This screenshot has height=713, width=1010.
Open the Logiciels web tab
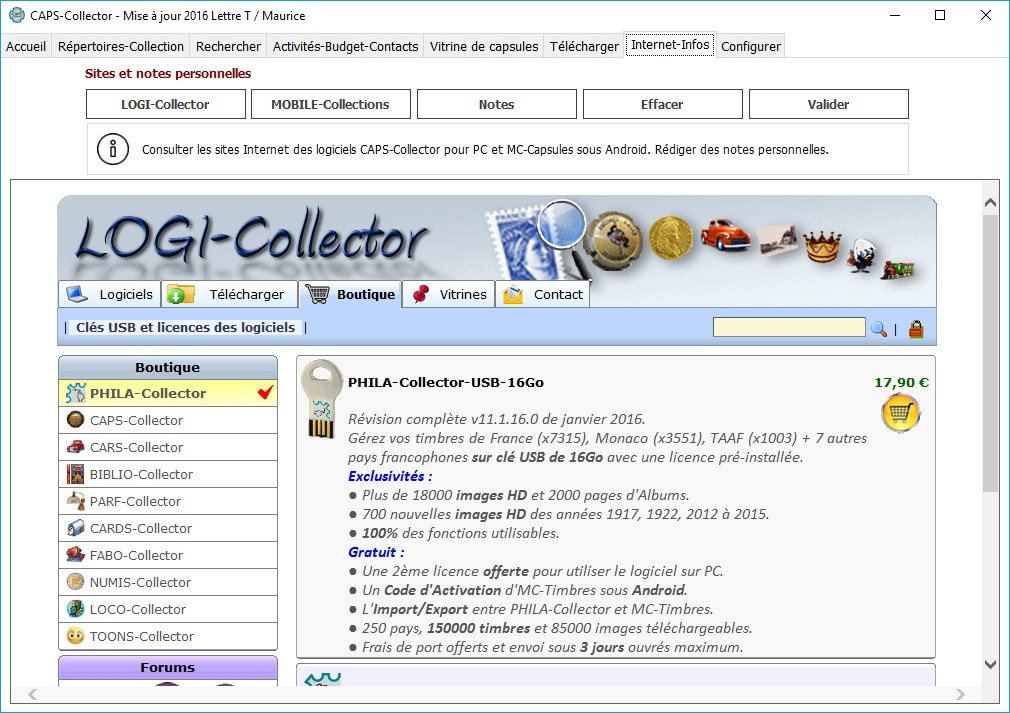(x=110, y=294)
